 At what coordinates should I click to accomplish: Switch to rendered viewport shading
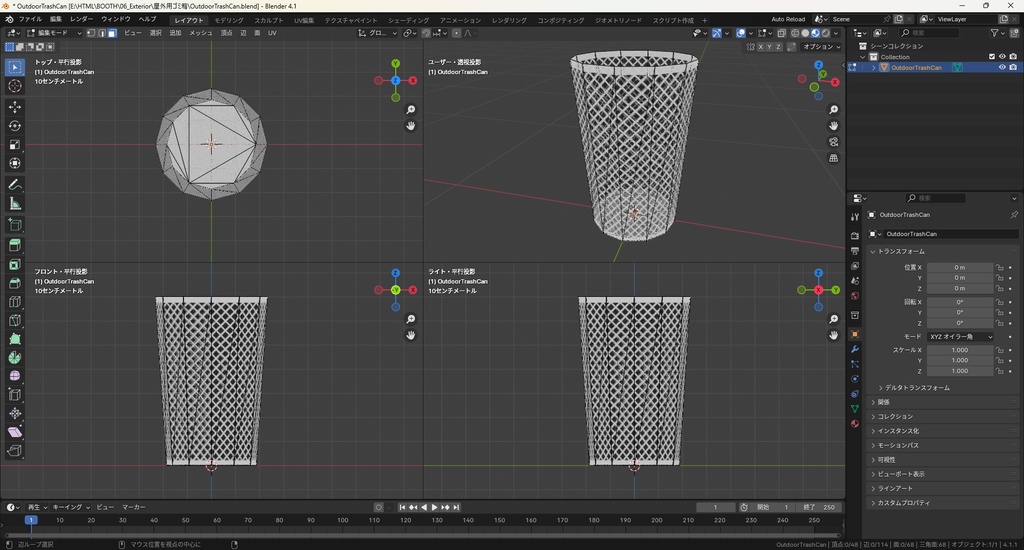pyautogui.click(x=826, y=33)
